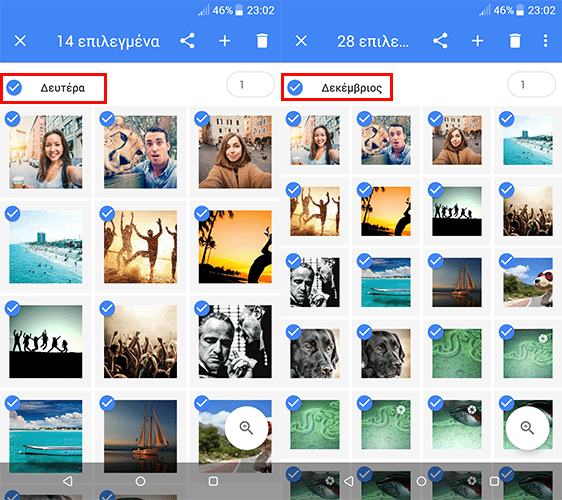Open the three-dot overflow menu
This screenshot has width=562, height=500.
546,41
